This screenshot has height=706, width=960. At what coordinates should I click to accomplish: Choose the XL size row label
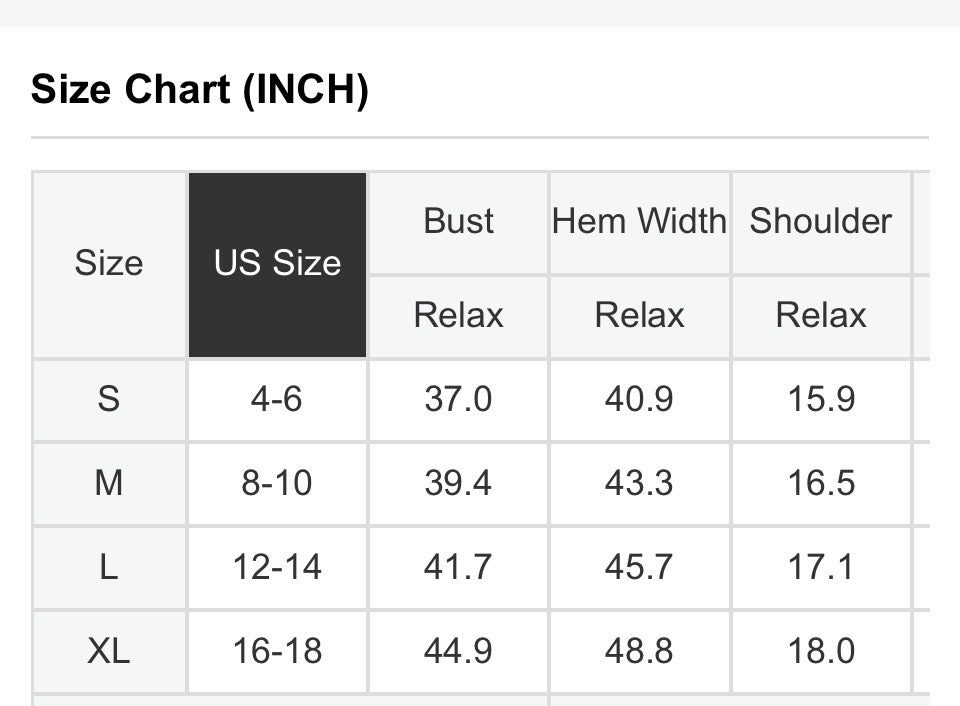108,652
